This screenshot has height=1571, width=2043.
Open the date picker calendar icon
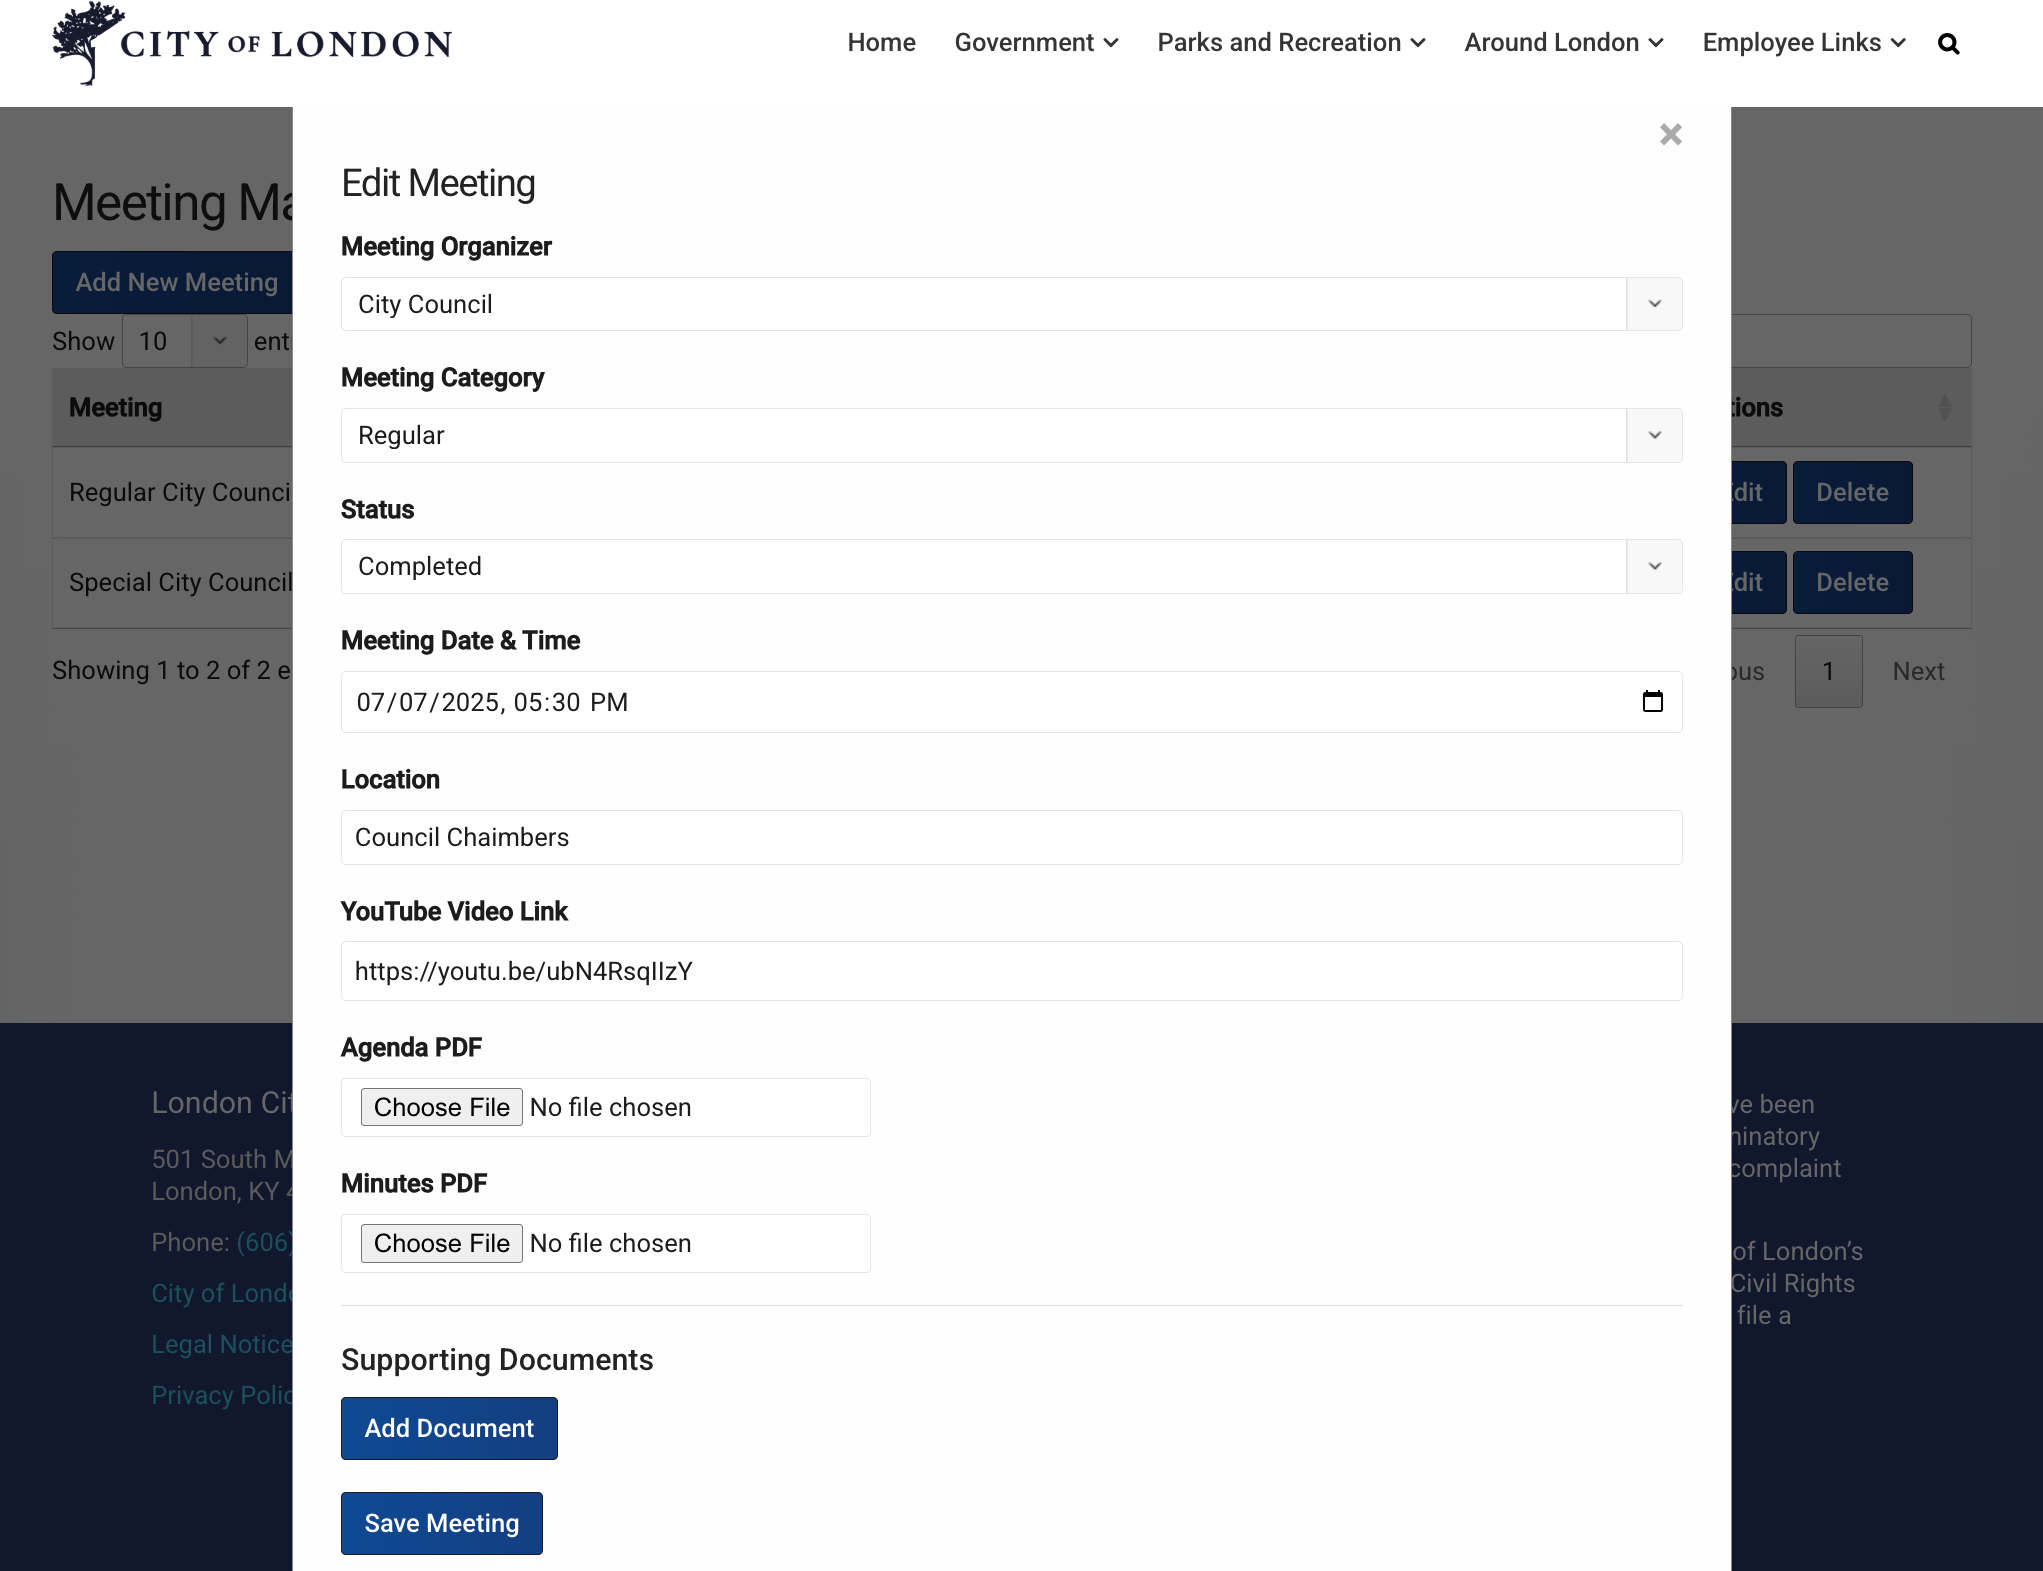point(1652,702)
